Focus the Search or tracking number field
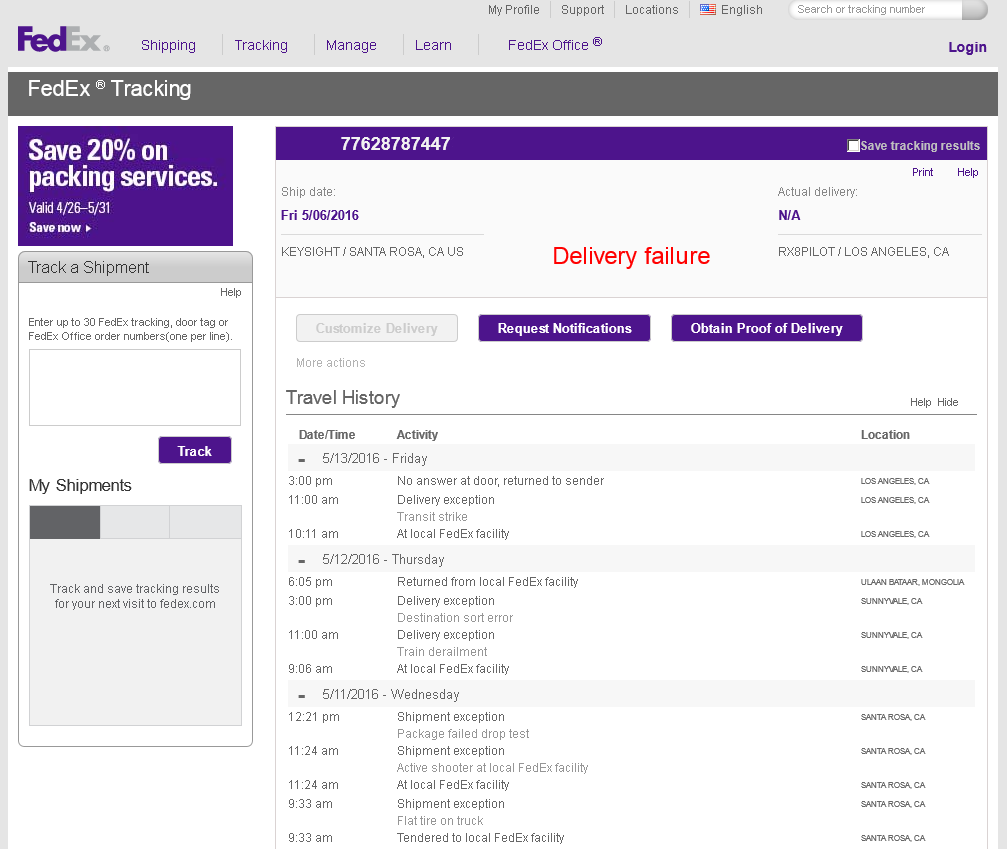1007x849 pixels. [877, 10]
